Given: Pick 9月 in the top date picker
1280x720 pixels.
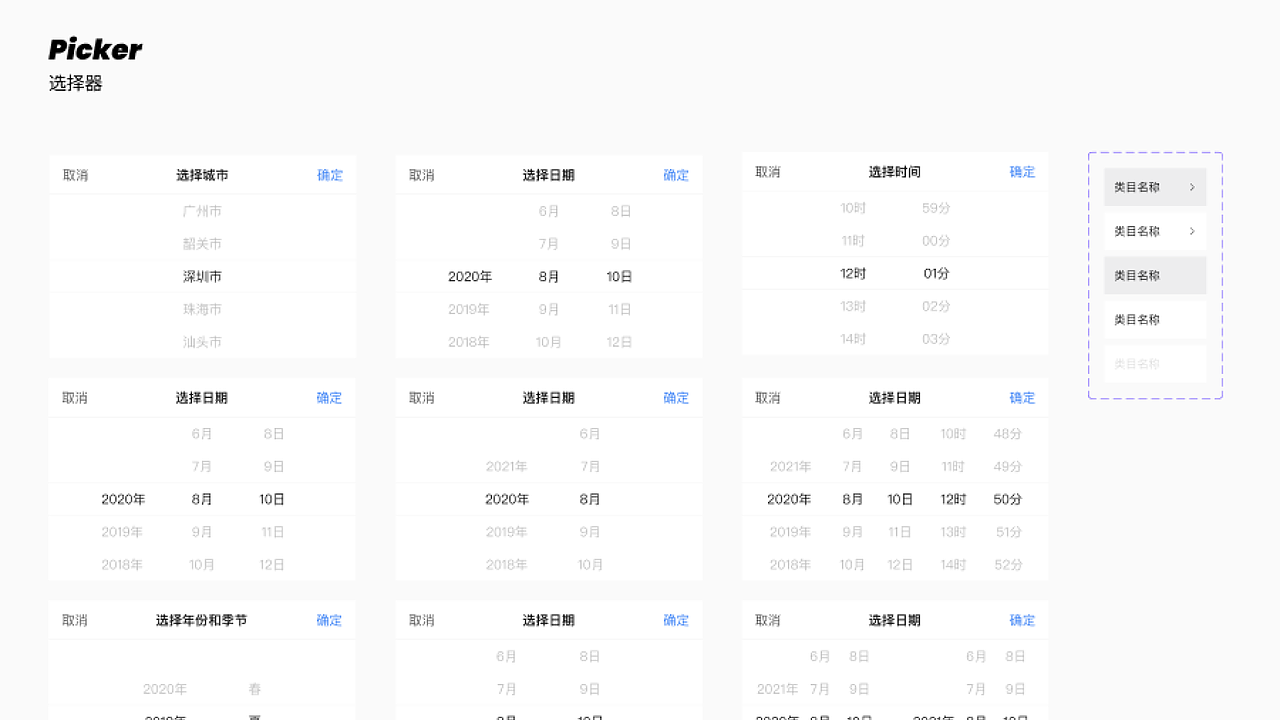Looking at the screenshot, I should click(x=549, y=309).
